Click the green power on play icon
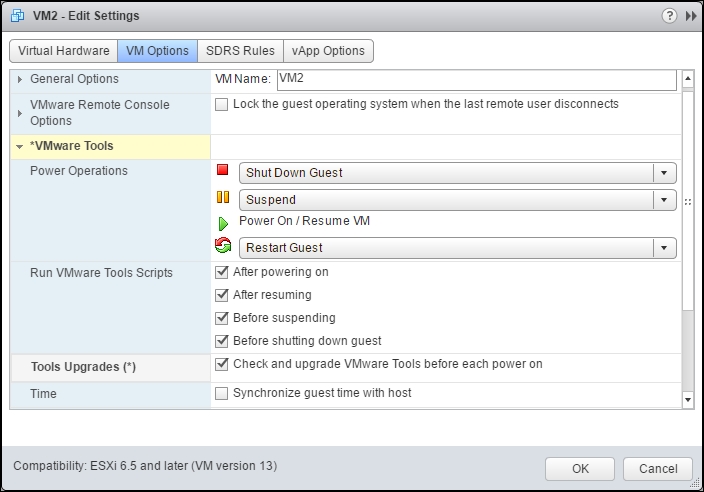The width and height of the screenshot is (704, 492). coord(223,224)
